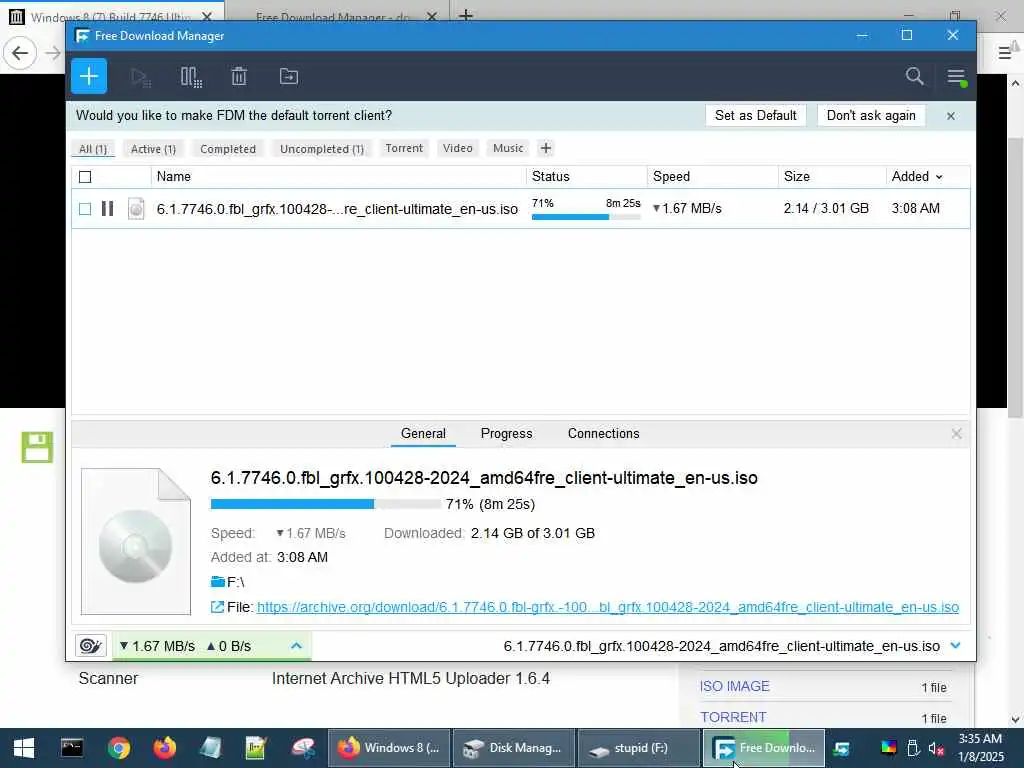Screen dimensions: 1024x768
Task: Click the Name column header
Action: [338, 176]
